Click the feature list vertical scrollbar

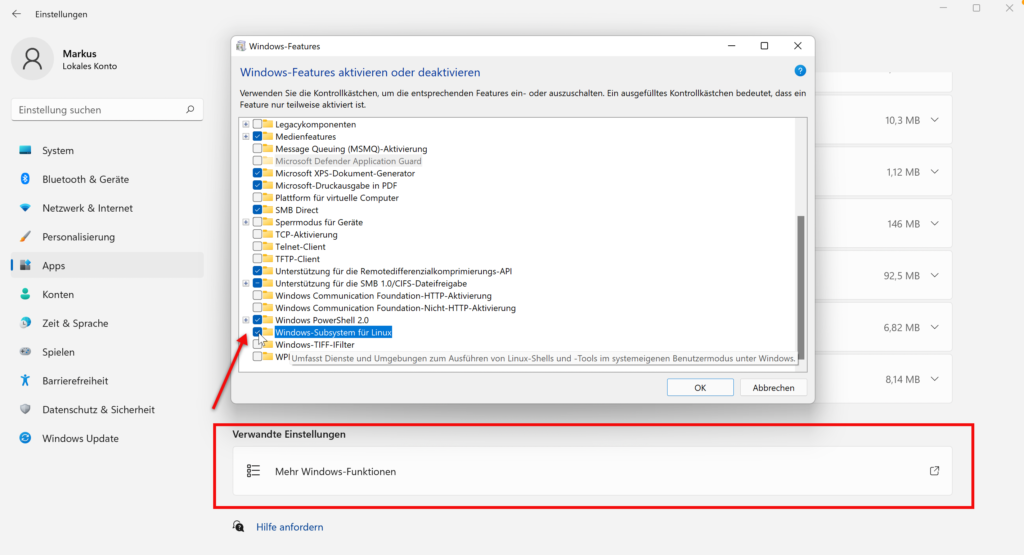point(801,287)
